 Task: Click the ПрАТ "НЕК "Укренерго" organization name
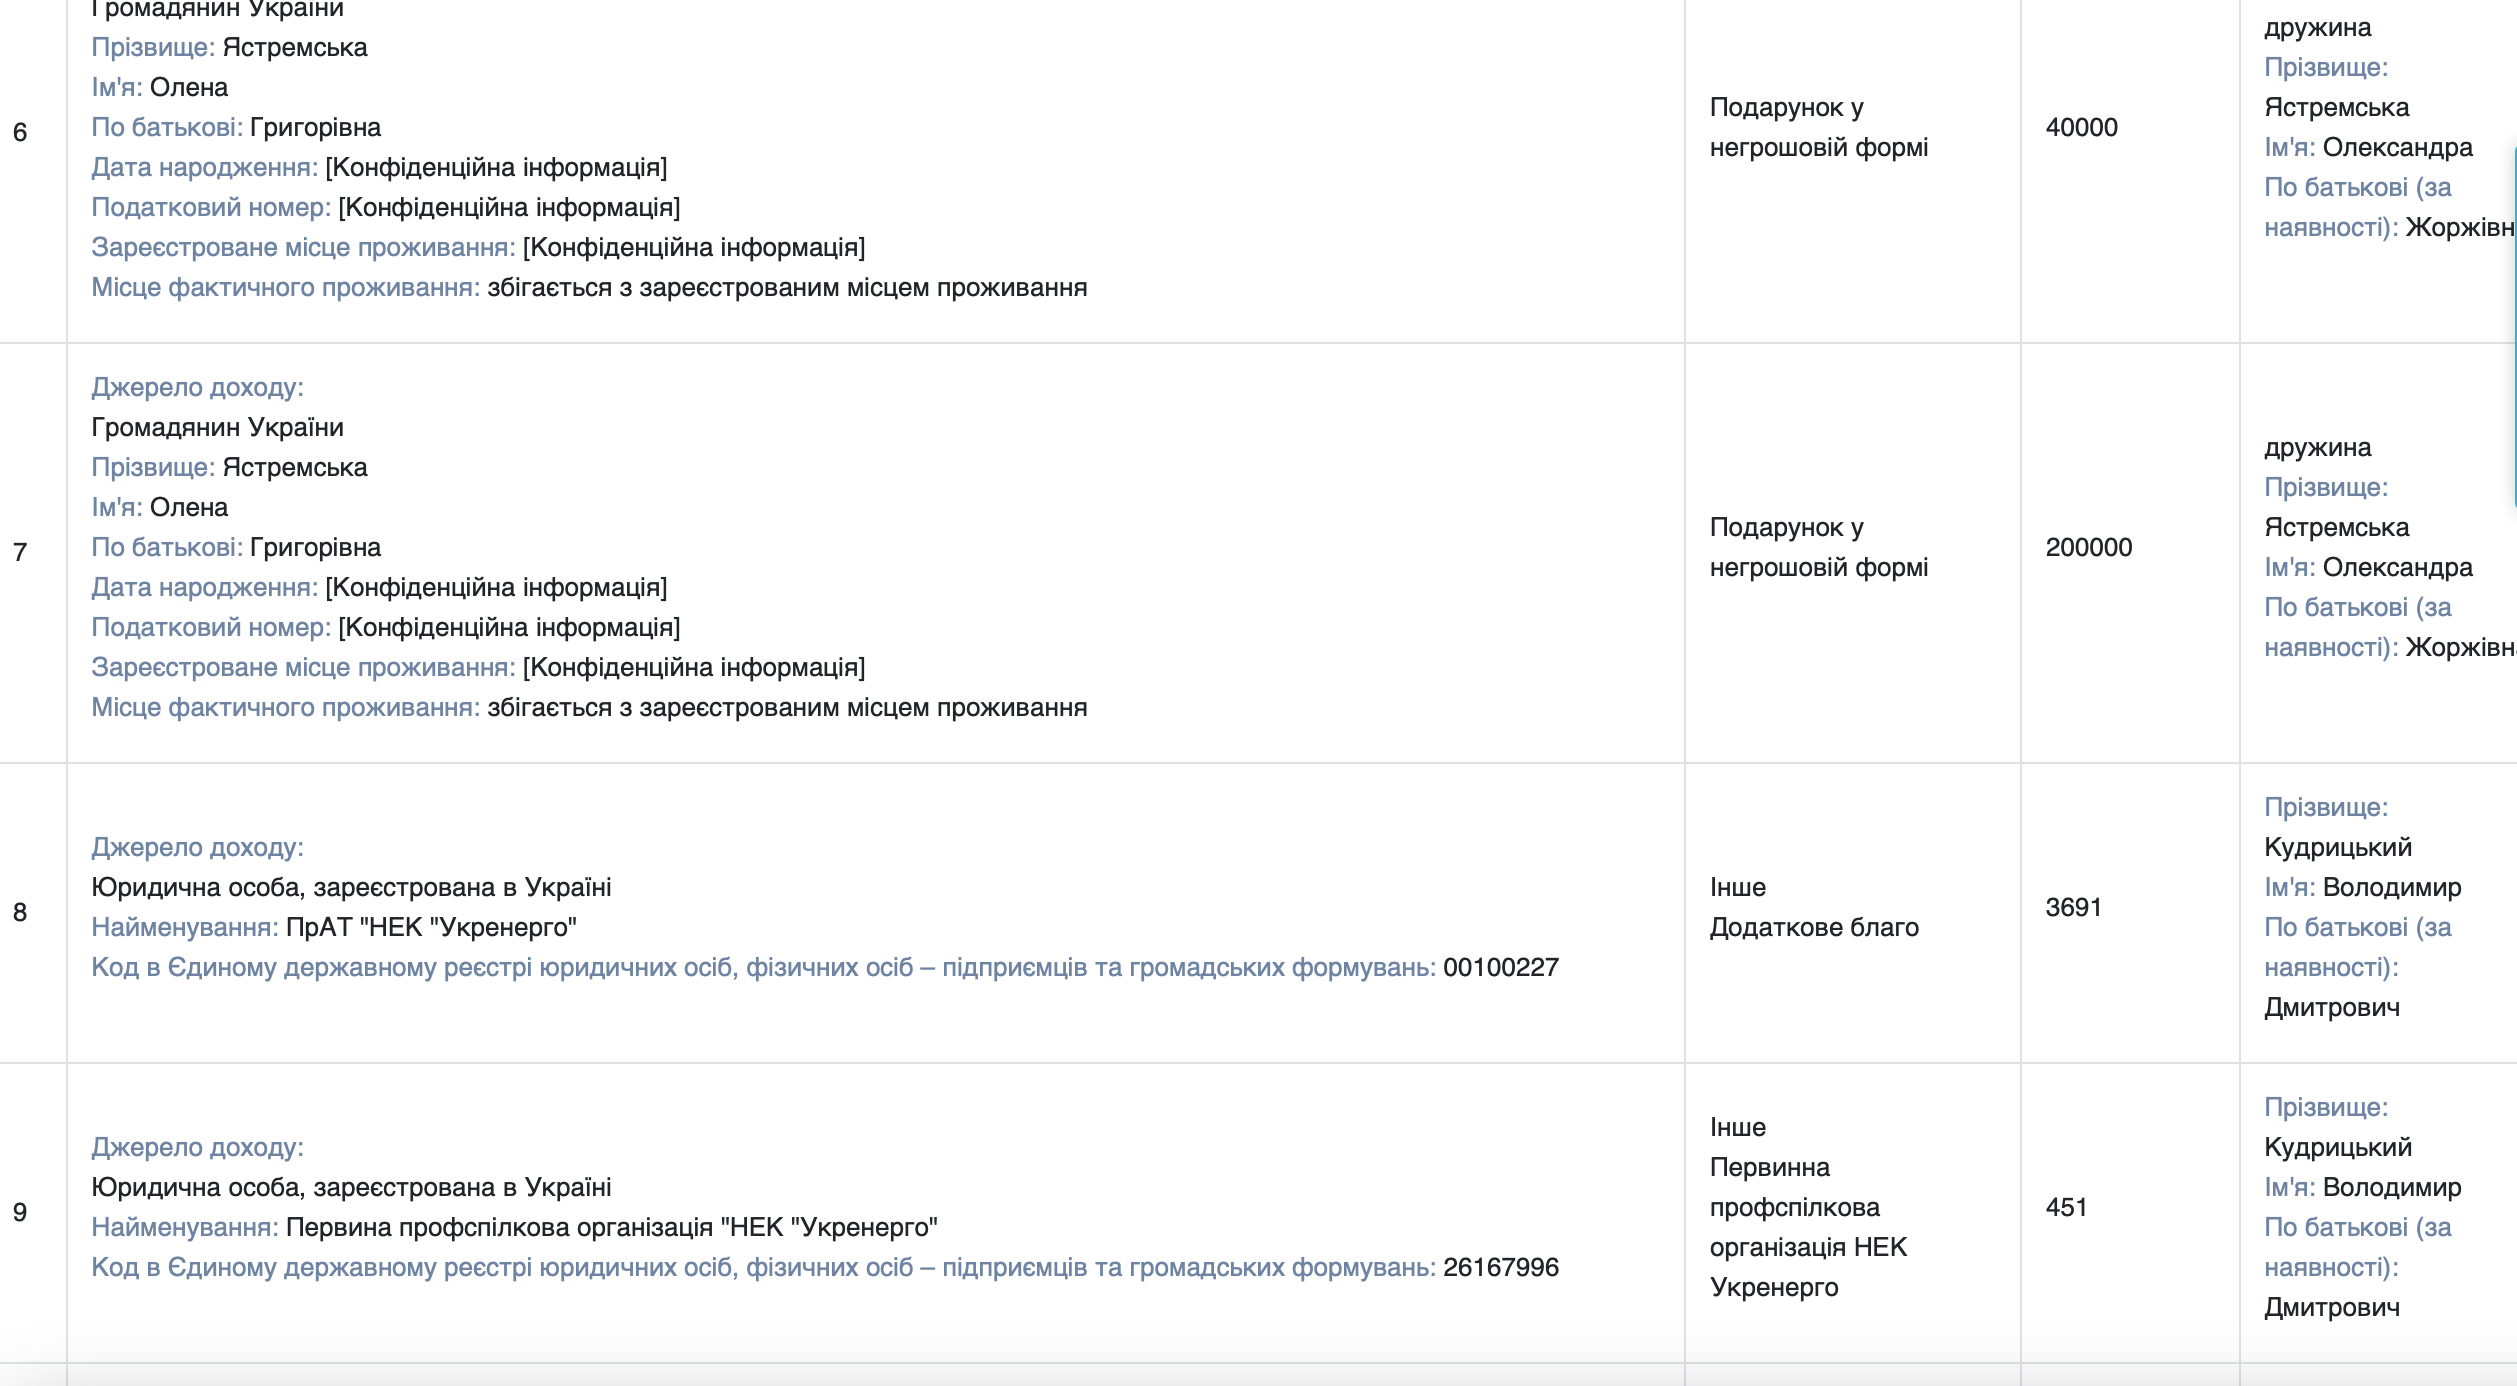click(431, 927)
